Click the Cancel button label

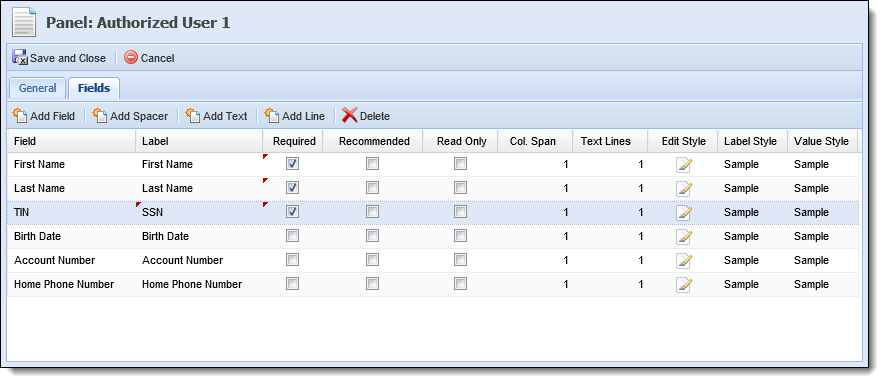tap(157, 58)
